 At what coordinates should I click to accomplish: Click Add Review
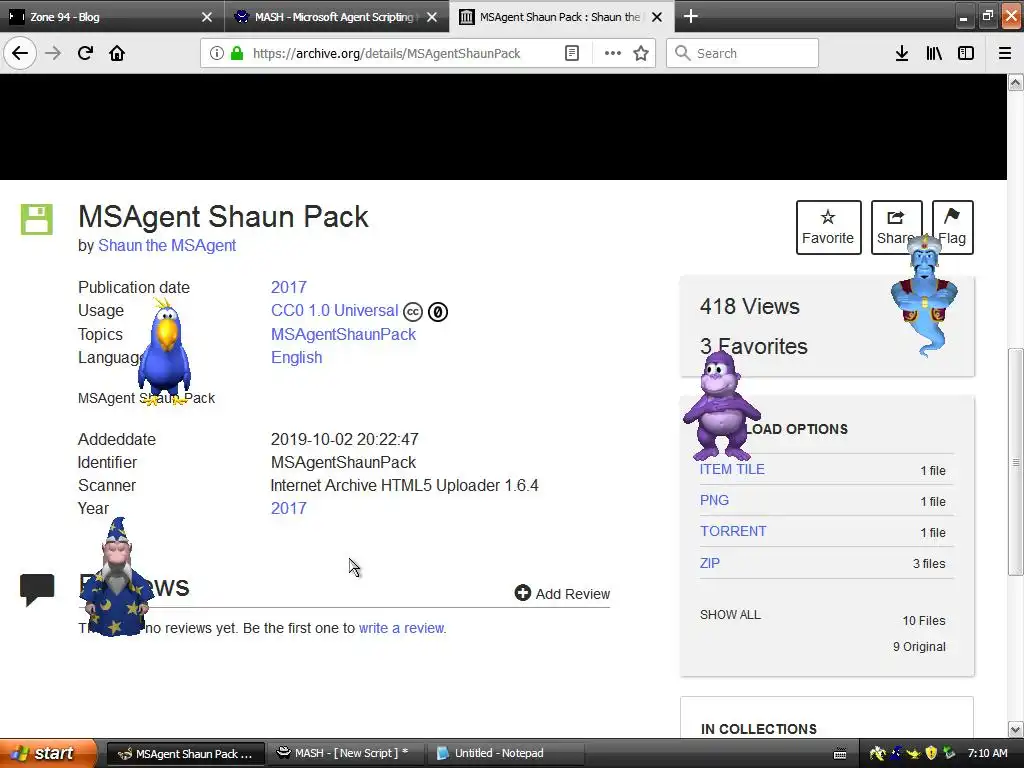click(562, 594)
